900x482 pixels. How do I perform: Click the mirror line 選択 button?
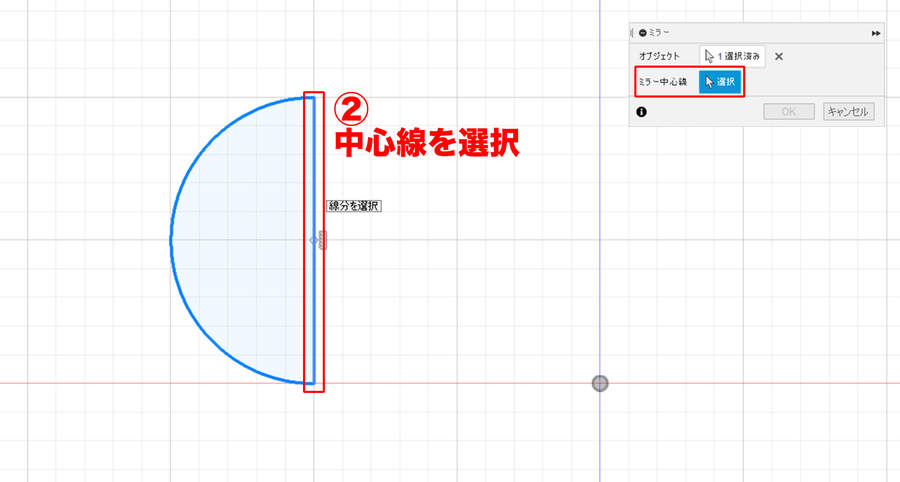[x=720, y=81]
